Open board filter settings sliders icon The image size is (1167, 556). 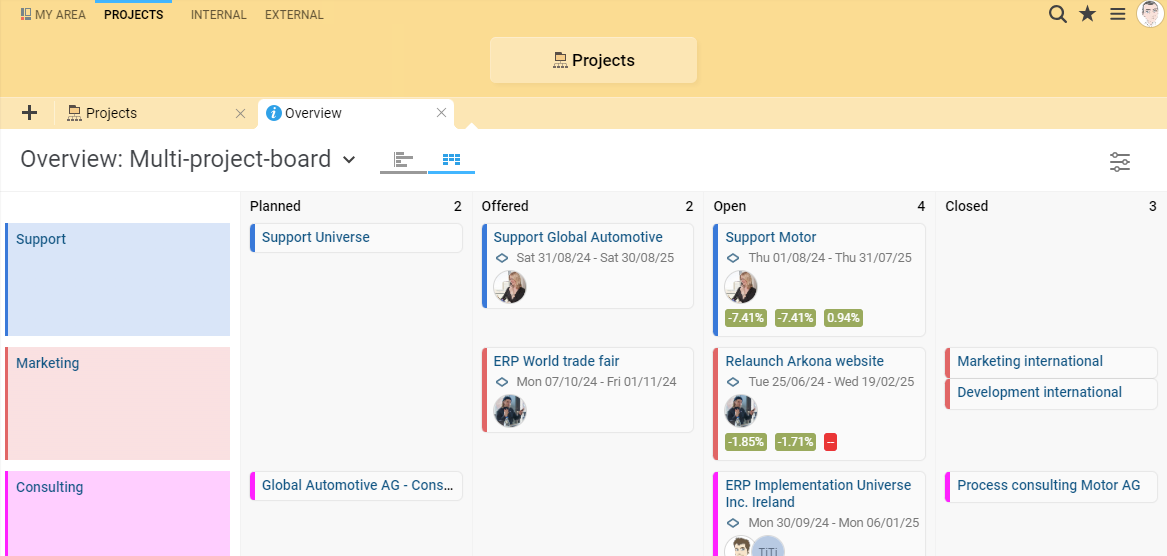(1119, 162)
